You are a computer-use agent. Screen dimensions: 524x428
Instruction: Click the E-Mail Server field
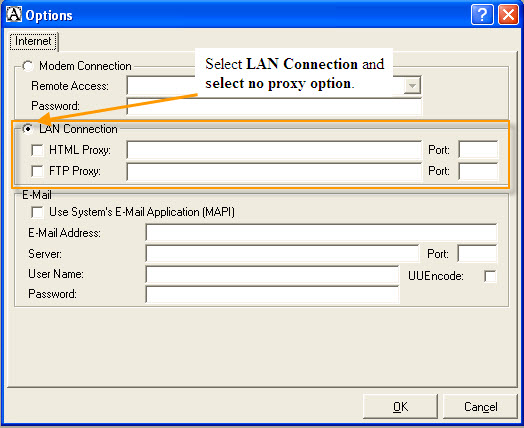click(x=282, y=254)
